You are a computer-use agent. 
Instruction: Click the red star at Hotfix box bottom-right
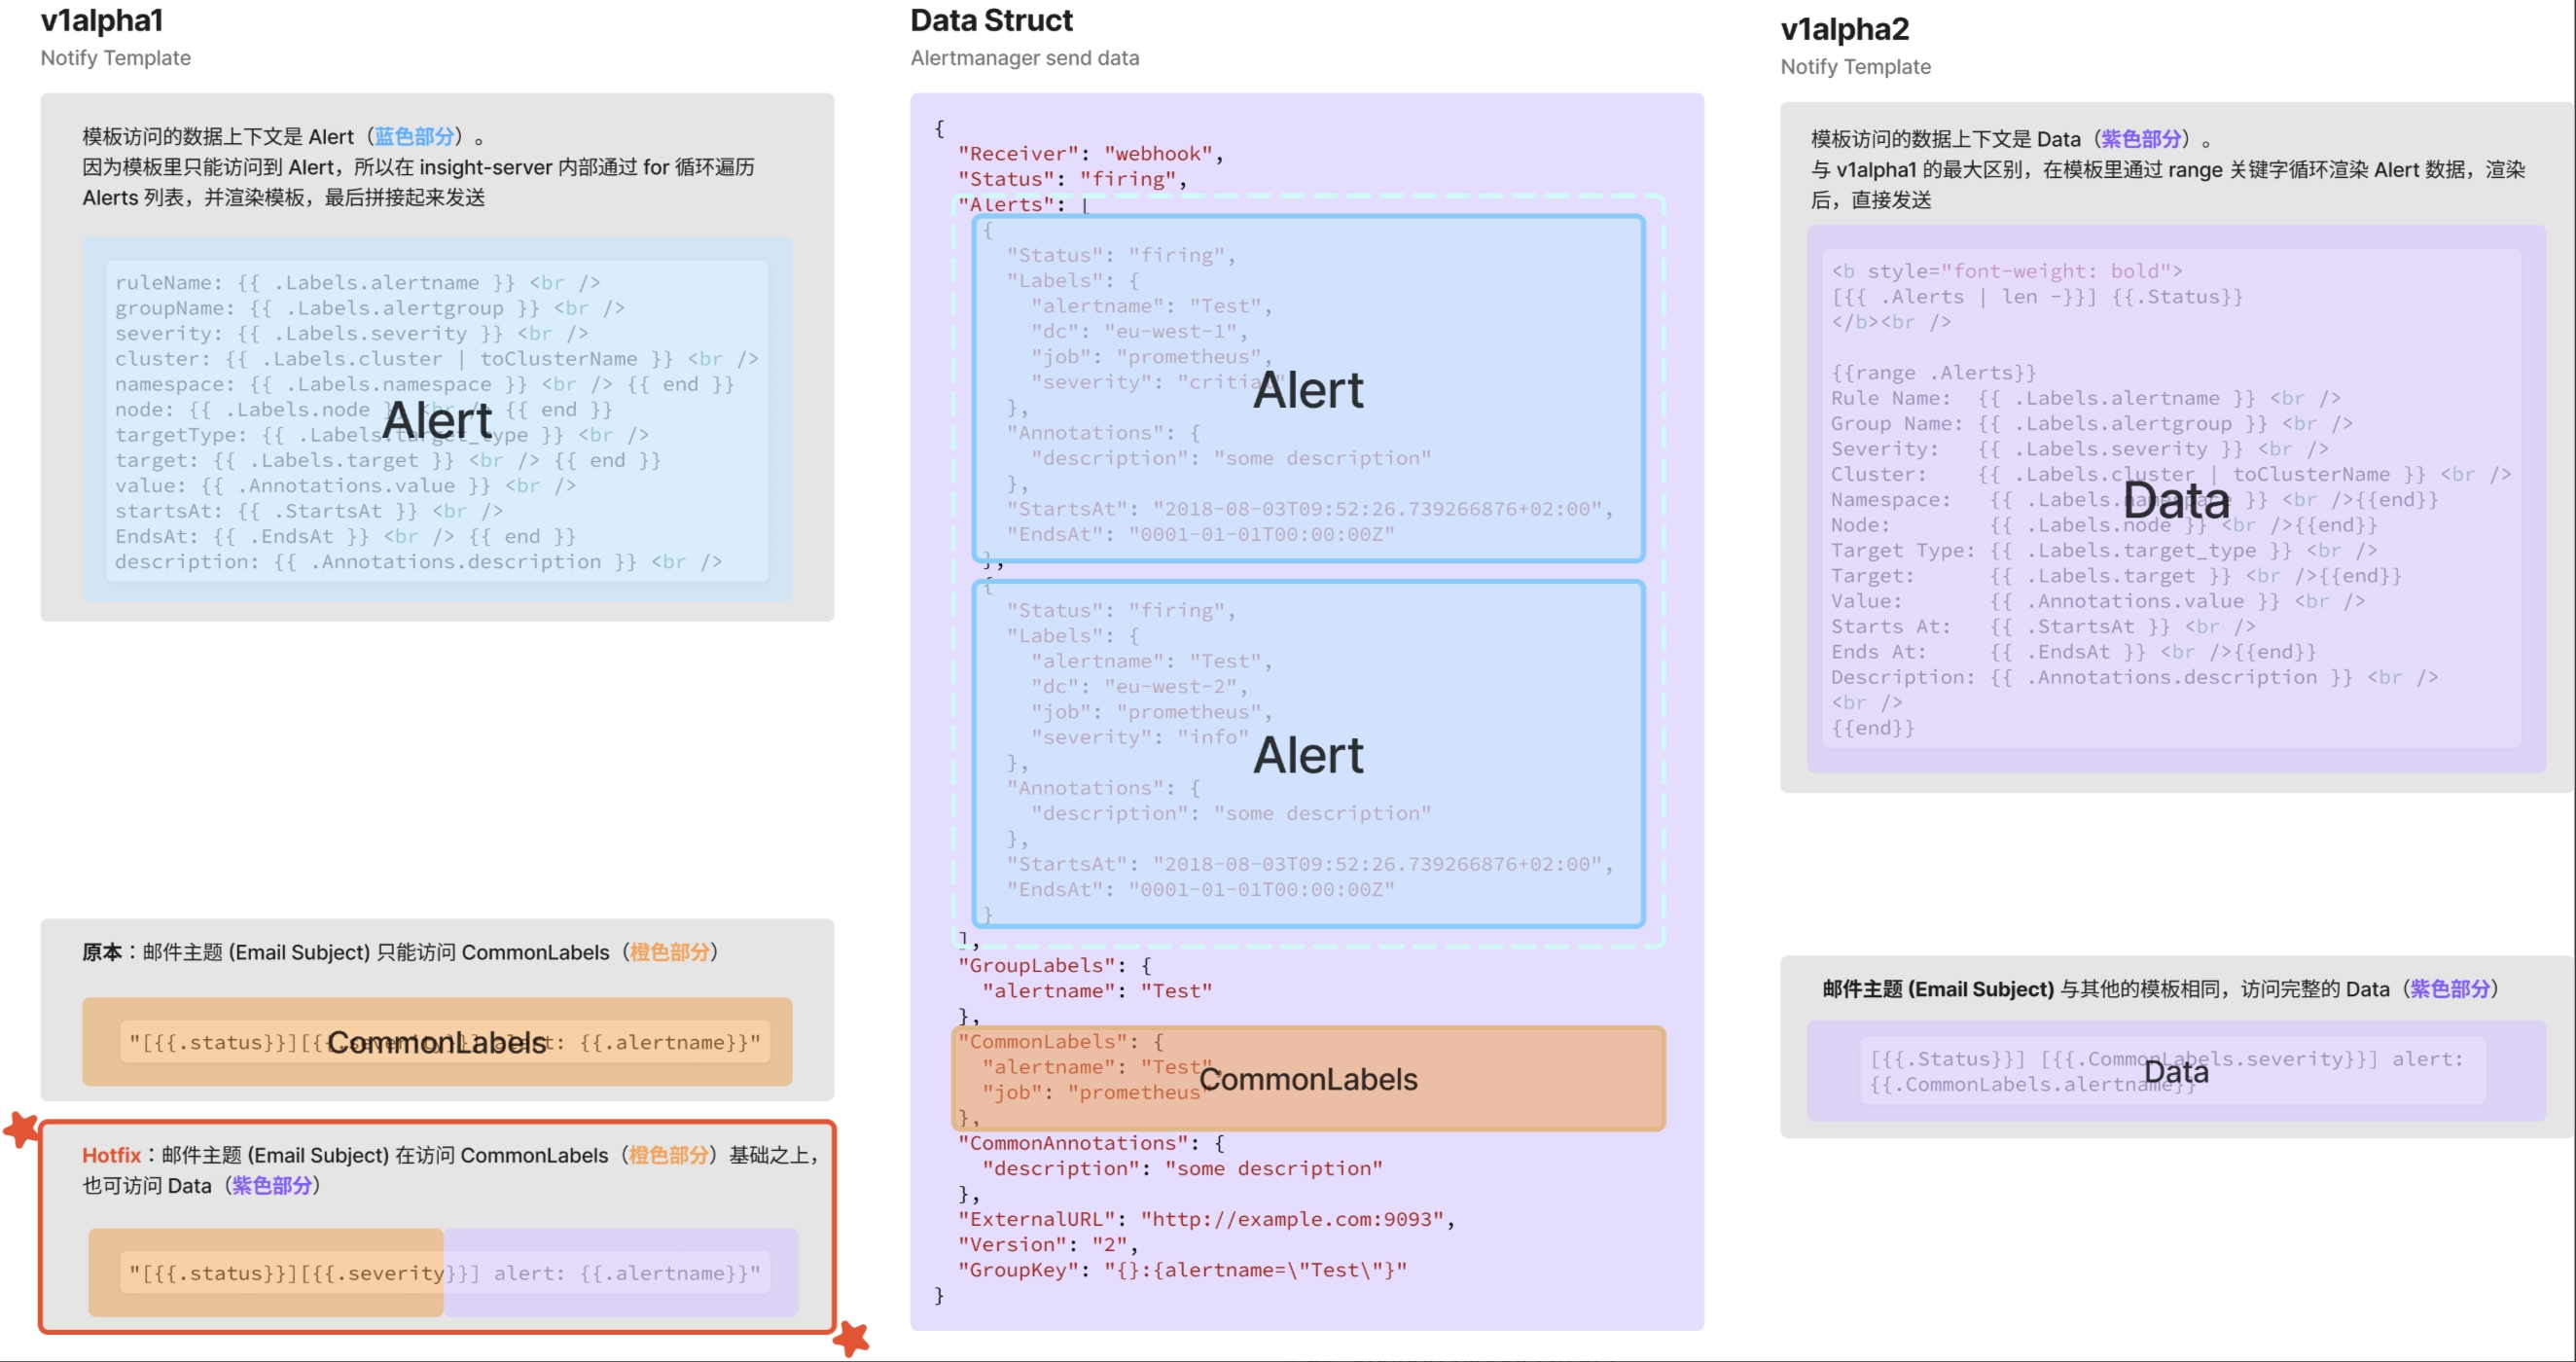tap(851, 1337)
